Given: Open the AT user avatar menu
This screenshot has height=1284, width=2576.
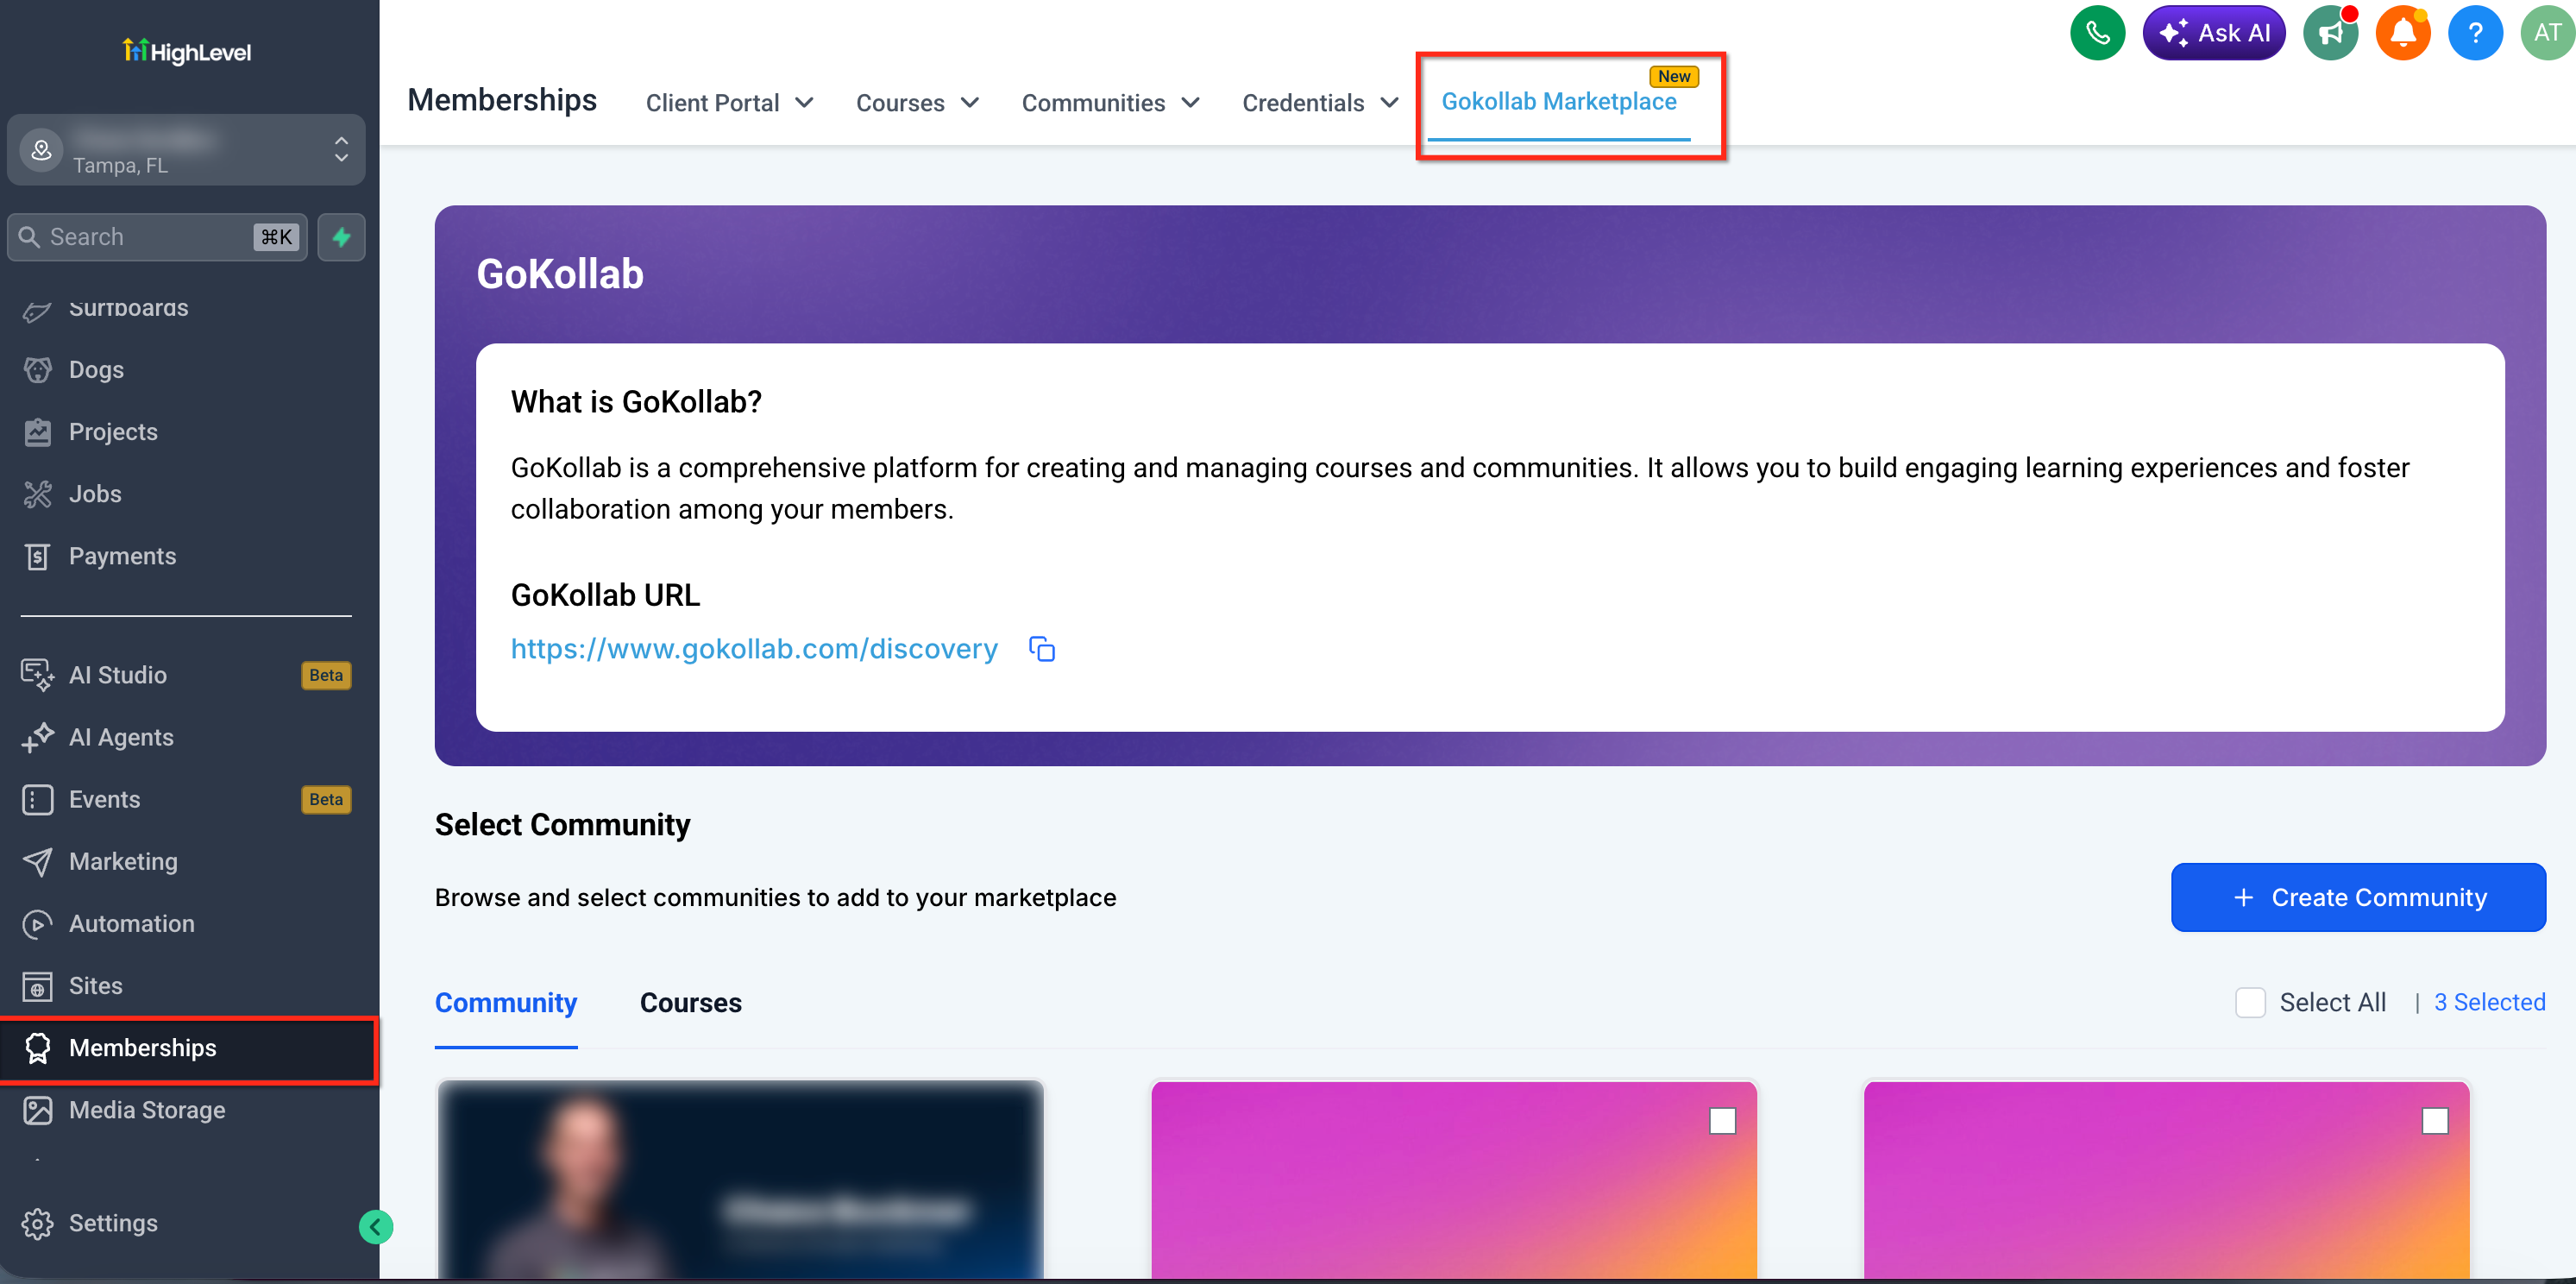Looking at the screenshot, I should (x=2547, y=33).
